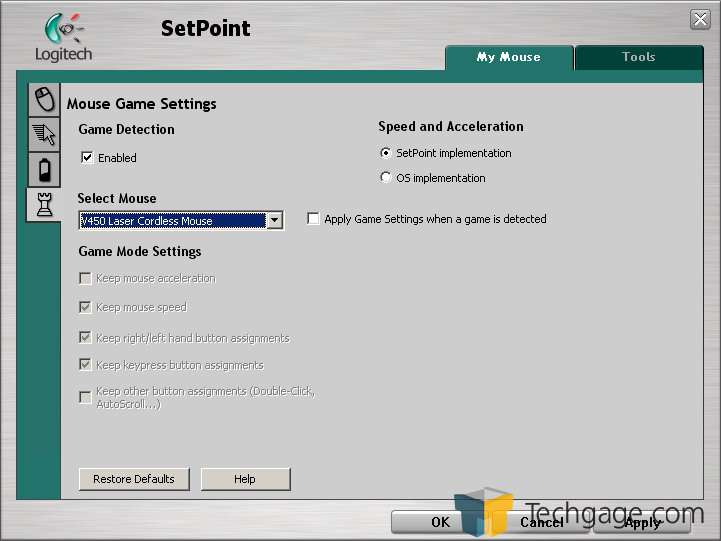Click the Select Mouse label
721x541 pixels.
pos(117,199)
